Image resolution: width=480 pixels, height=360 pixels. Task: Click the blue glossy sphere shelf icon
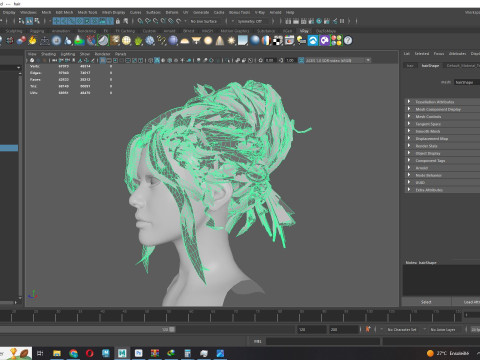(x=173, y=40)
